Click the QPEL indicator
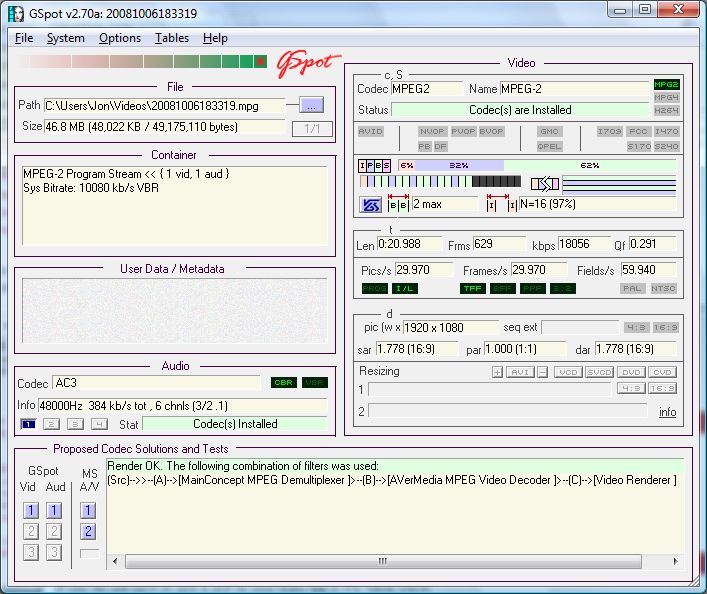The width and height of the screenshot is (707, 594). [x=549, y=146]
